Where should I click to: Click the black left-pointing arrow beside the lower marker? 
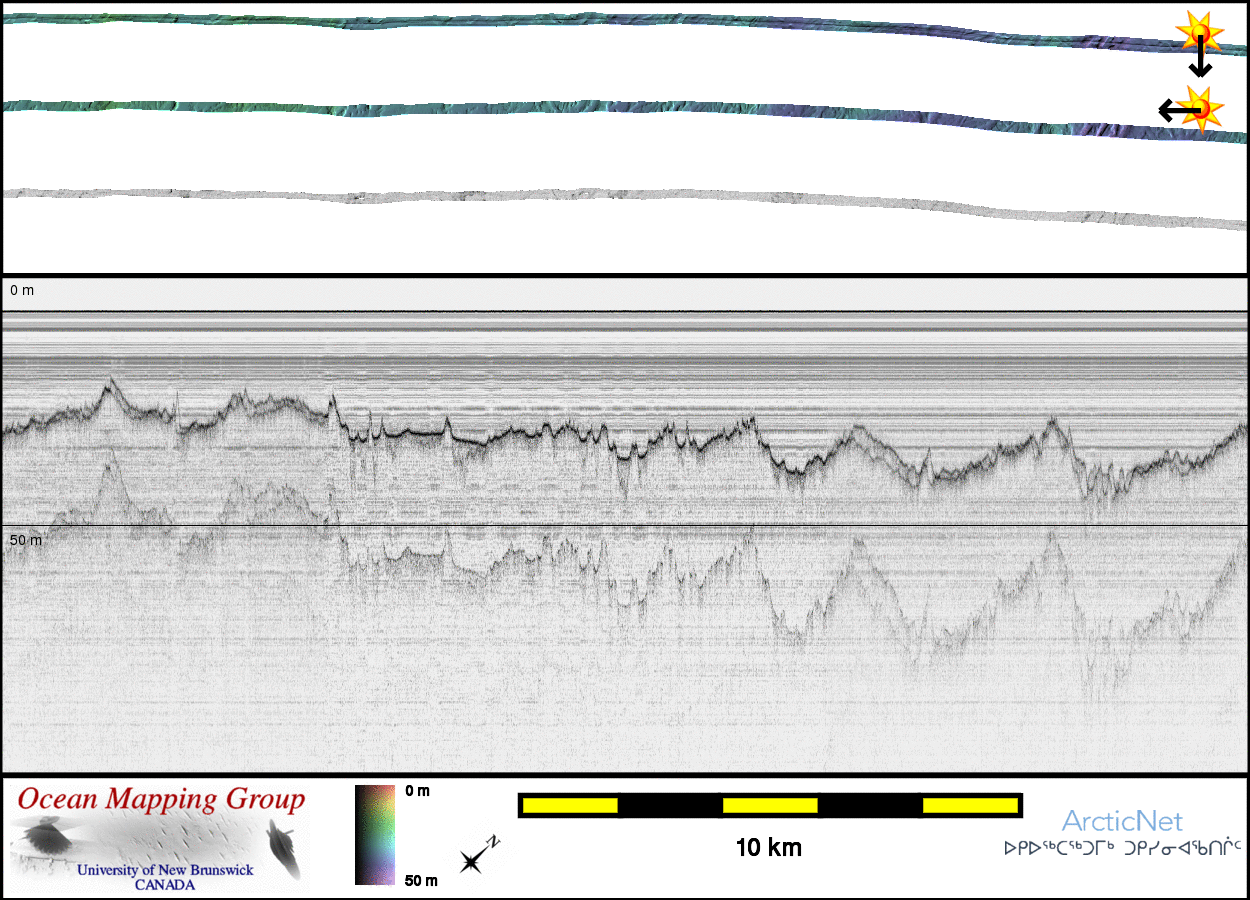[1174, 110]
